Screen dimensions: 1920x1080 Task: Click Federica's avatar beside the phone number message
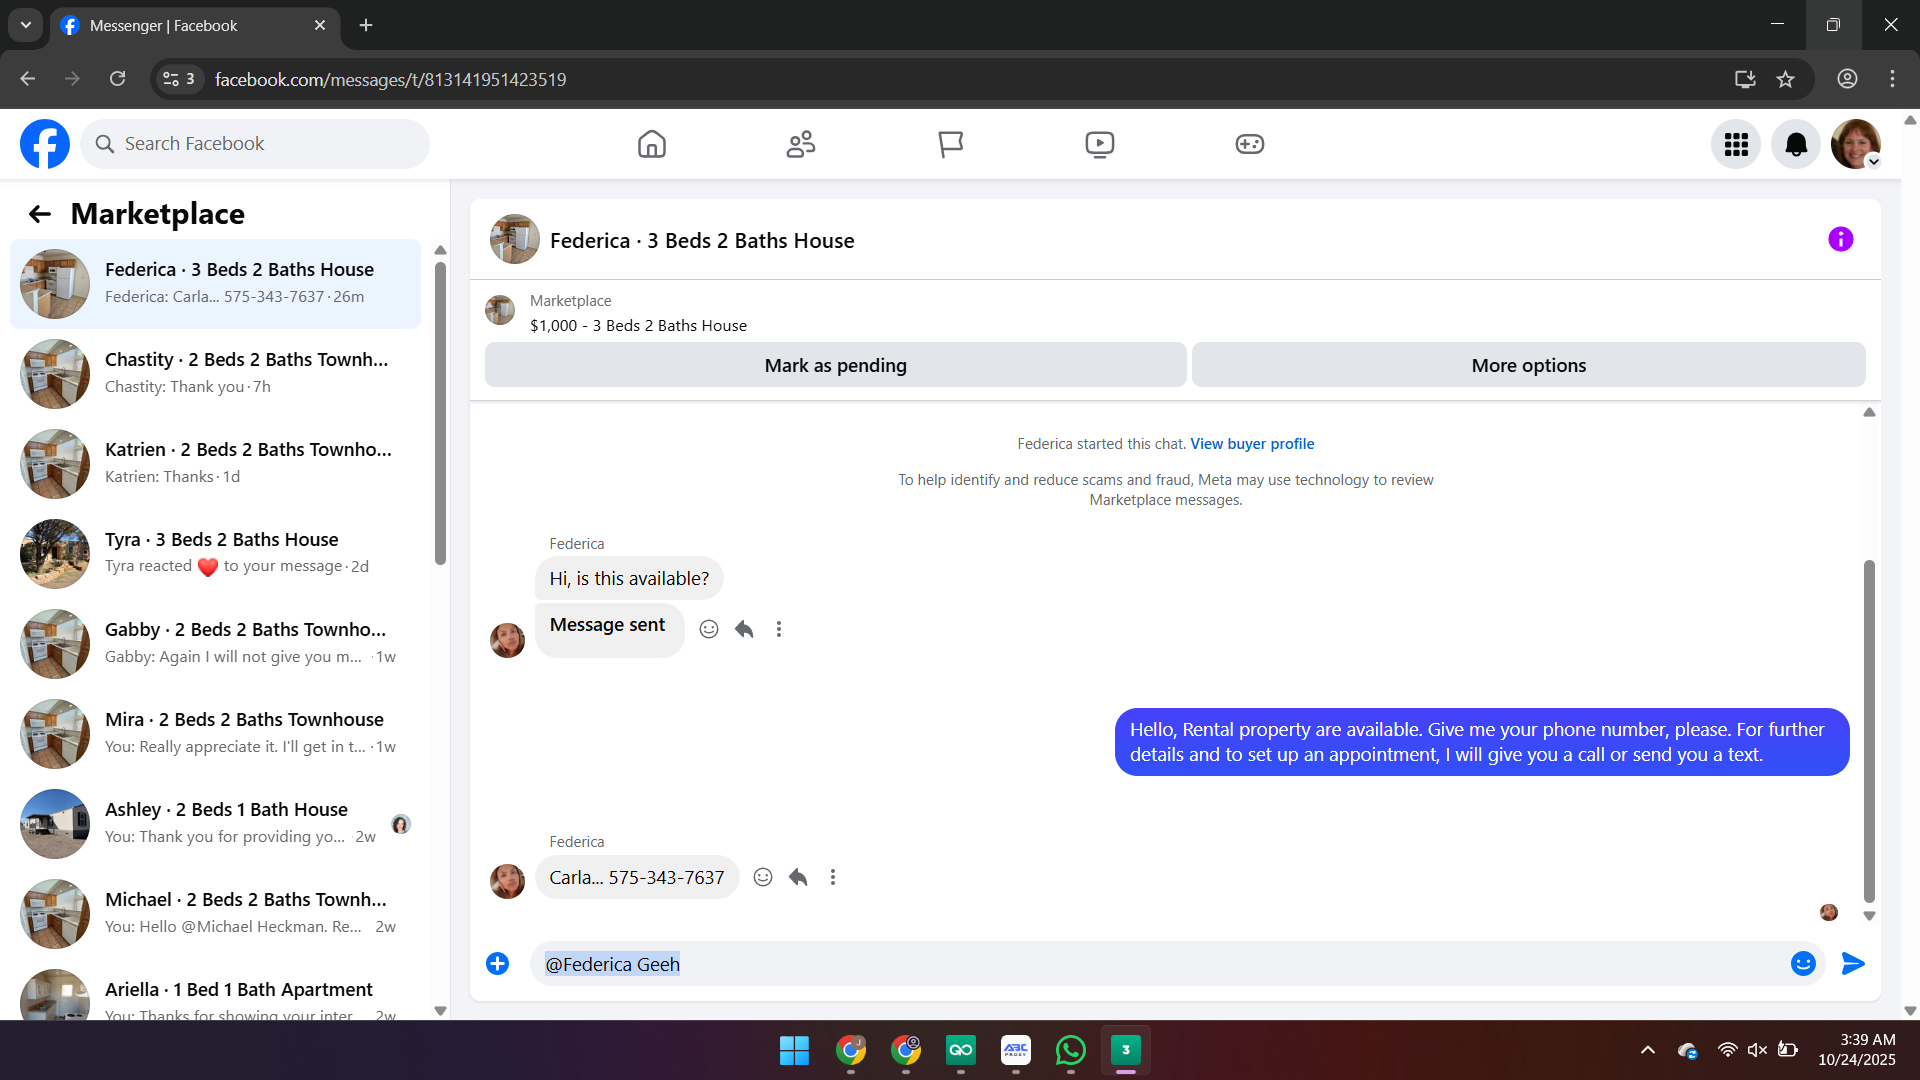coord(507,880)
